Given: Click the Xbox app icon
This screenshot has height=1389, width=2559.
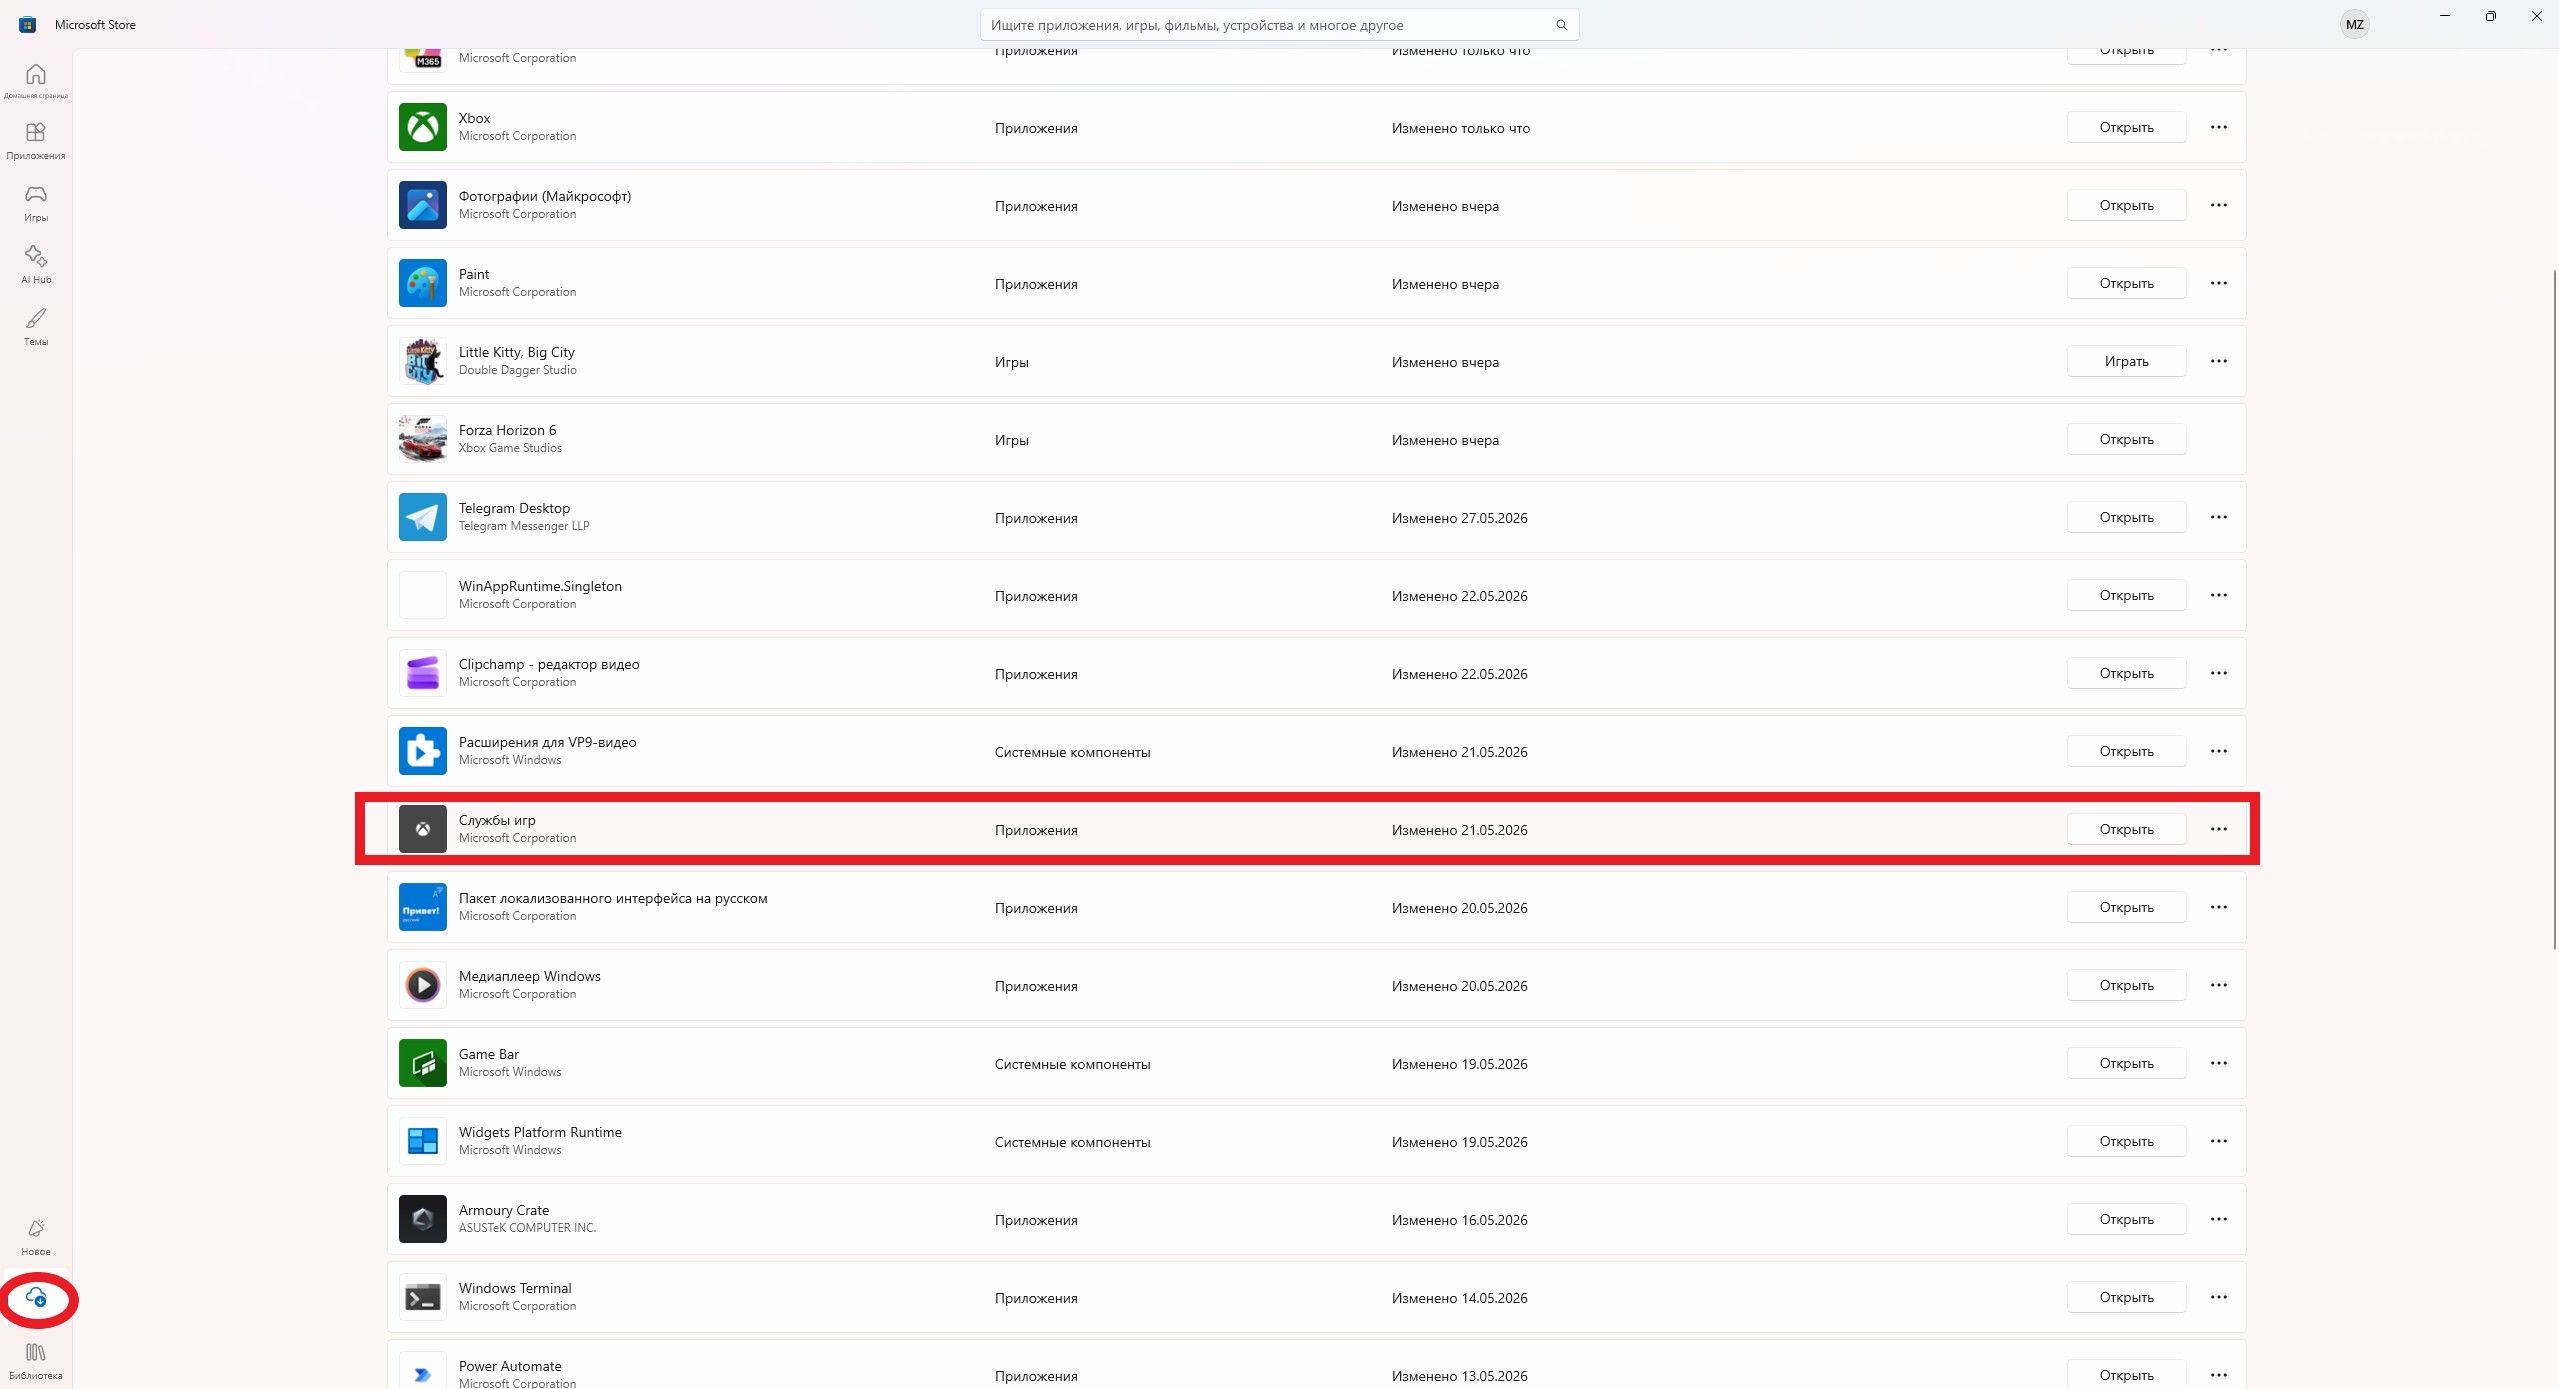Looking at the screenshot, I should pos(423,127).
